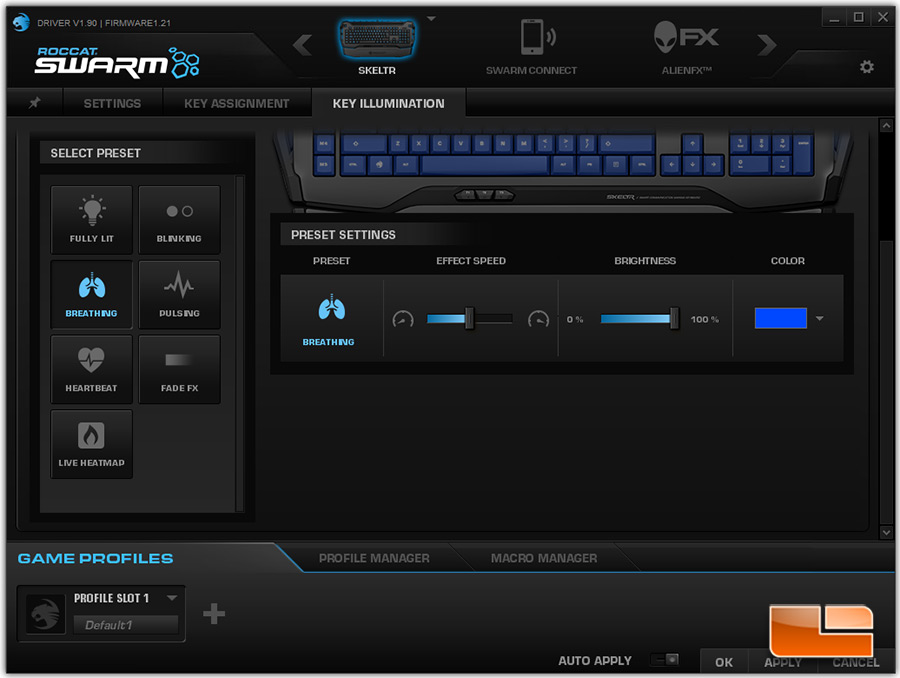
Task: Click the slow speed gauge icon
Action: (403, 319)
